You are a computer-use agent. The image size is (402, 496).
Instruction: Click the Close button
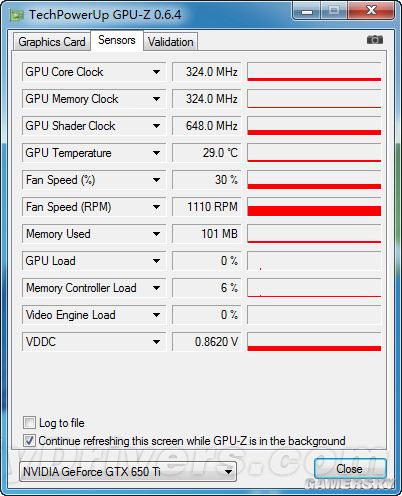(x=350, y=469)
